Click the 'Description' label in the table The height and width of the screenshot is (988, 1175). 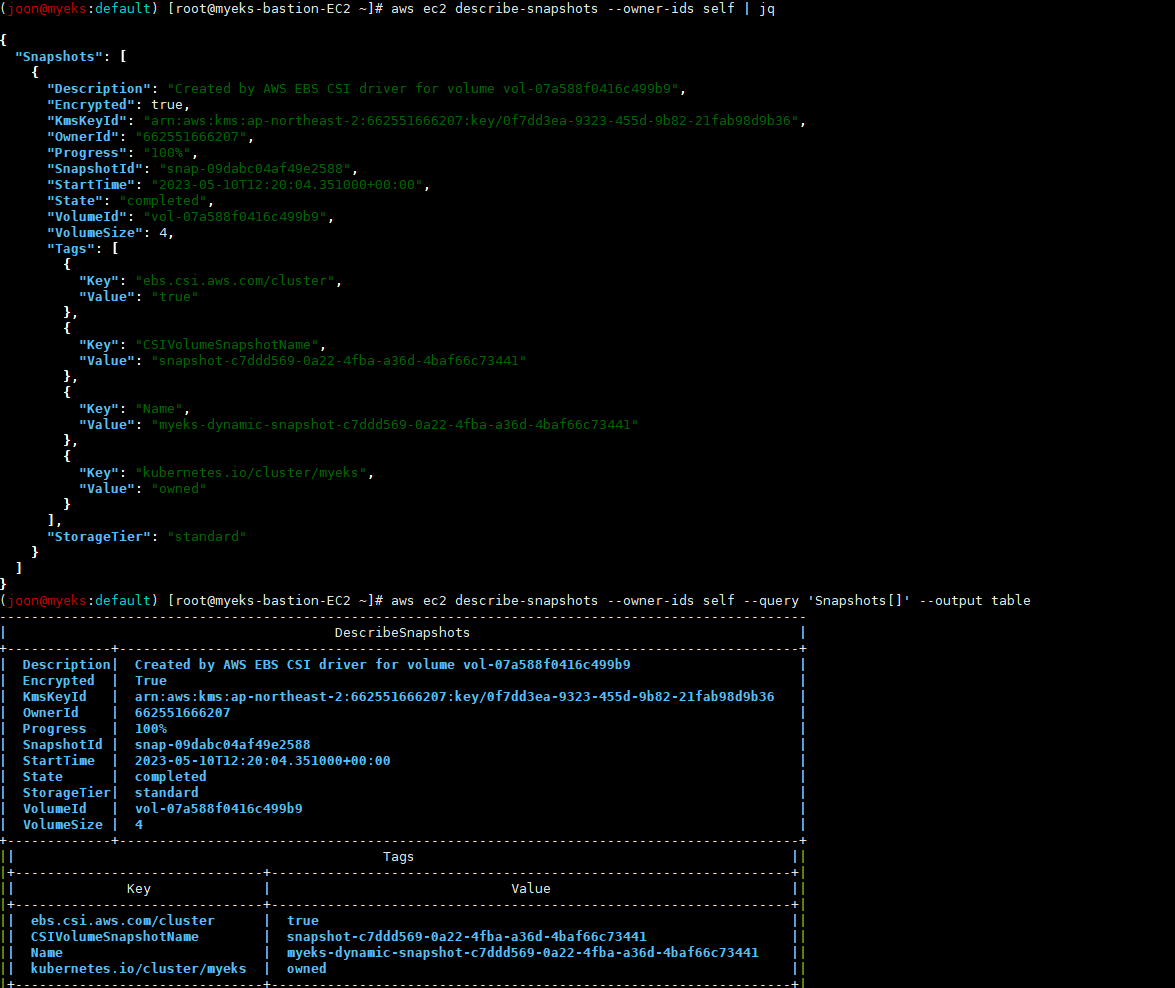(67, 665)
